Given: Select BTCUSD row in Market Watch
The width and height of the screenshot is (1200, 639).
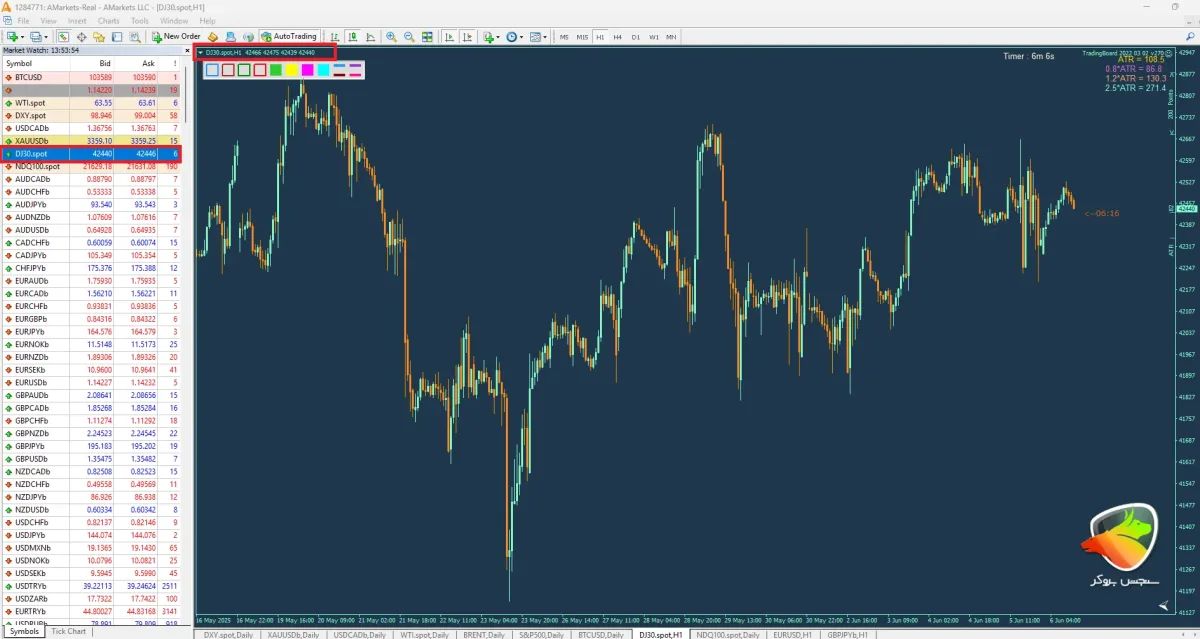Looking at the screenshot, I should tap(91, 77).
